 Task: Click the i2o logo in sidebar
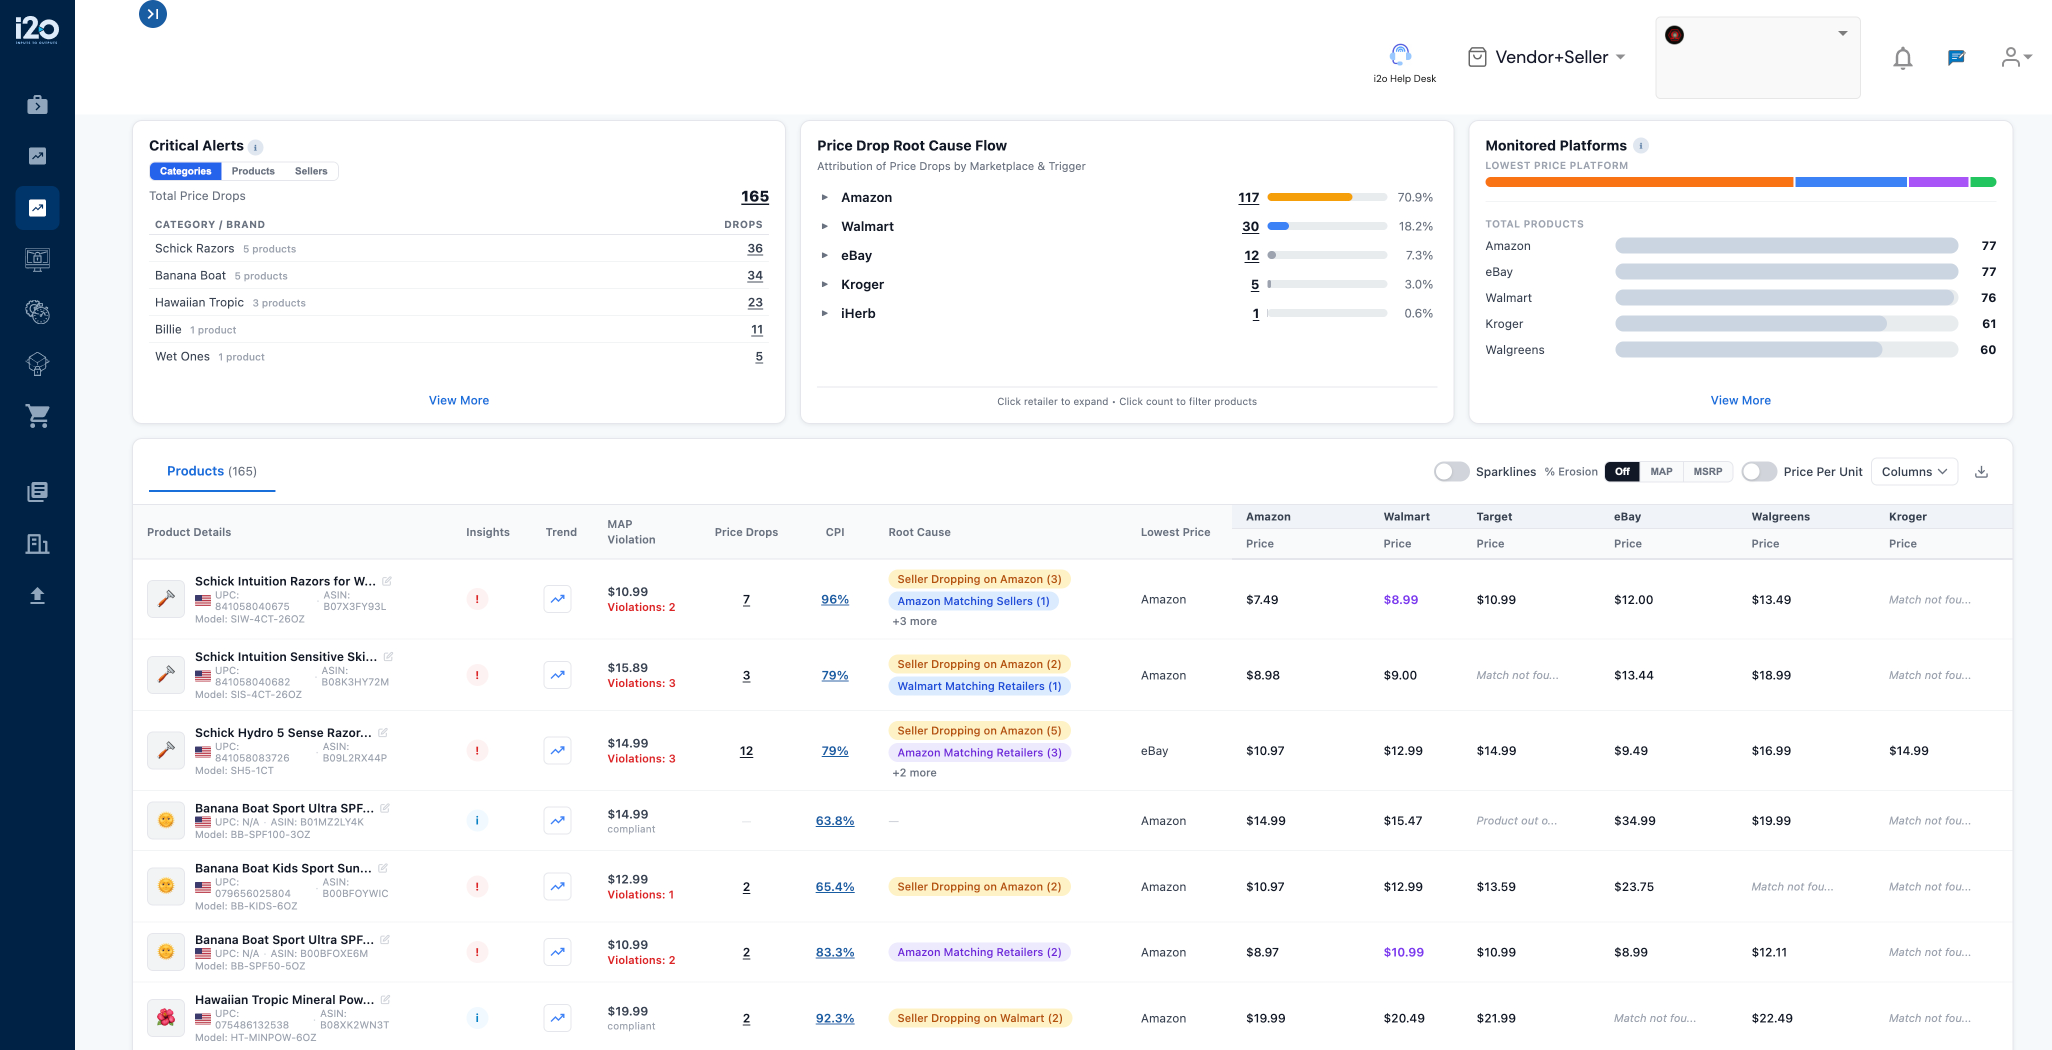click(37, 30)
